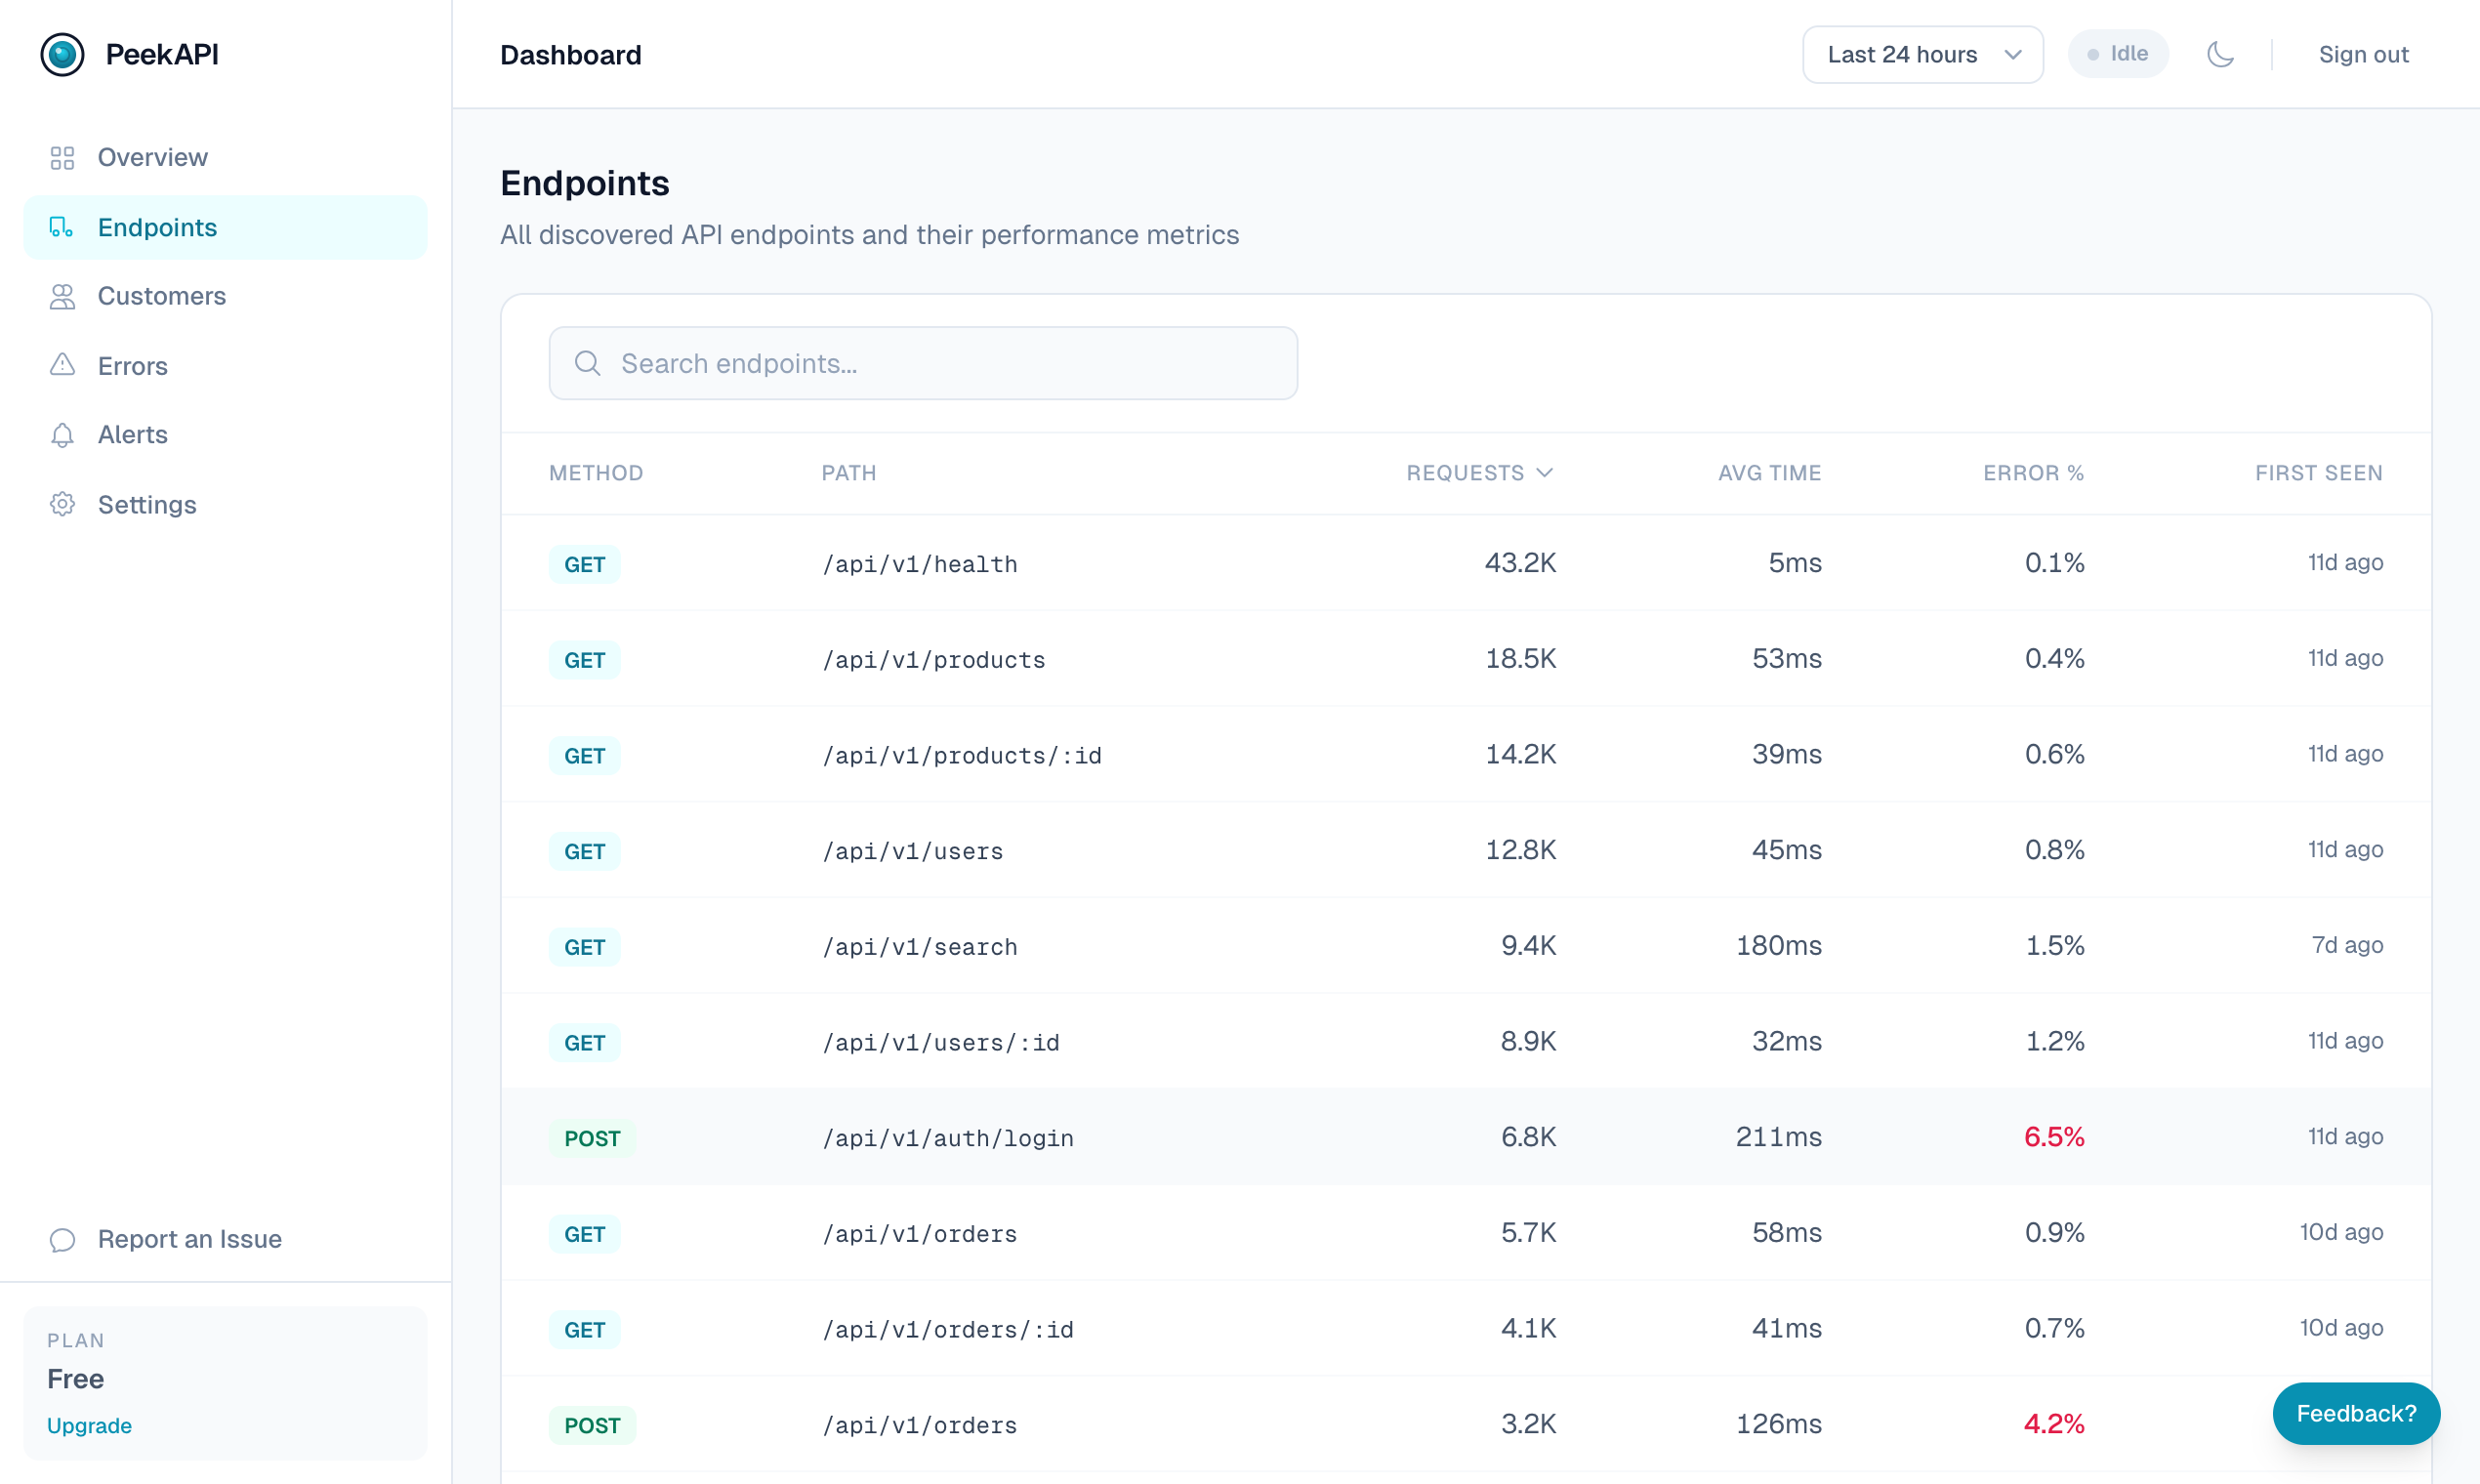Image resolution: width=2480 pixels, height=1484 pixels.
Task: Open Customers via the people icon
Action: 62,296
